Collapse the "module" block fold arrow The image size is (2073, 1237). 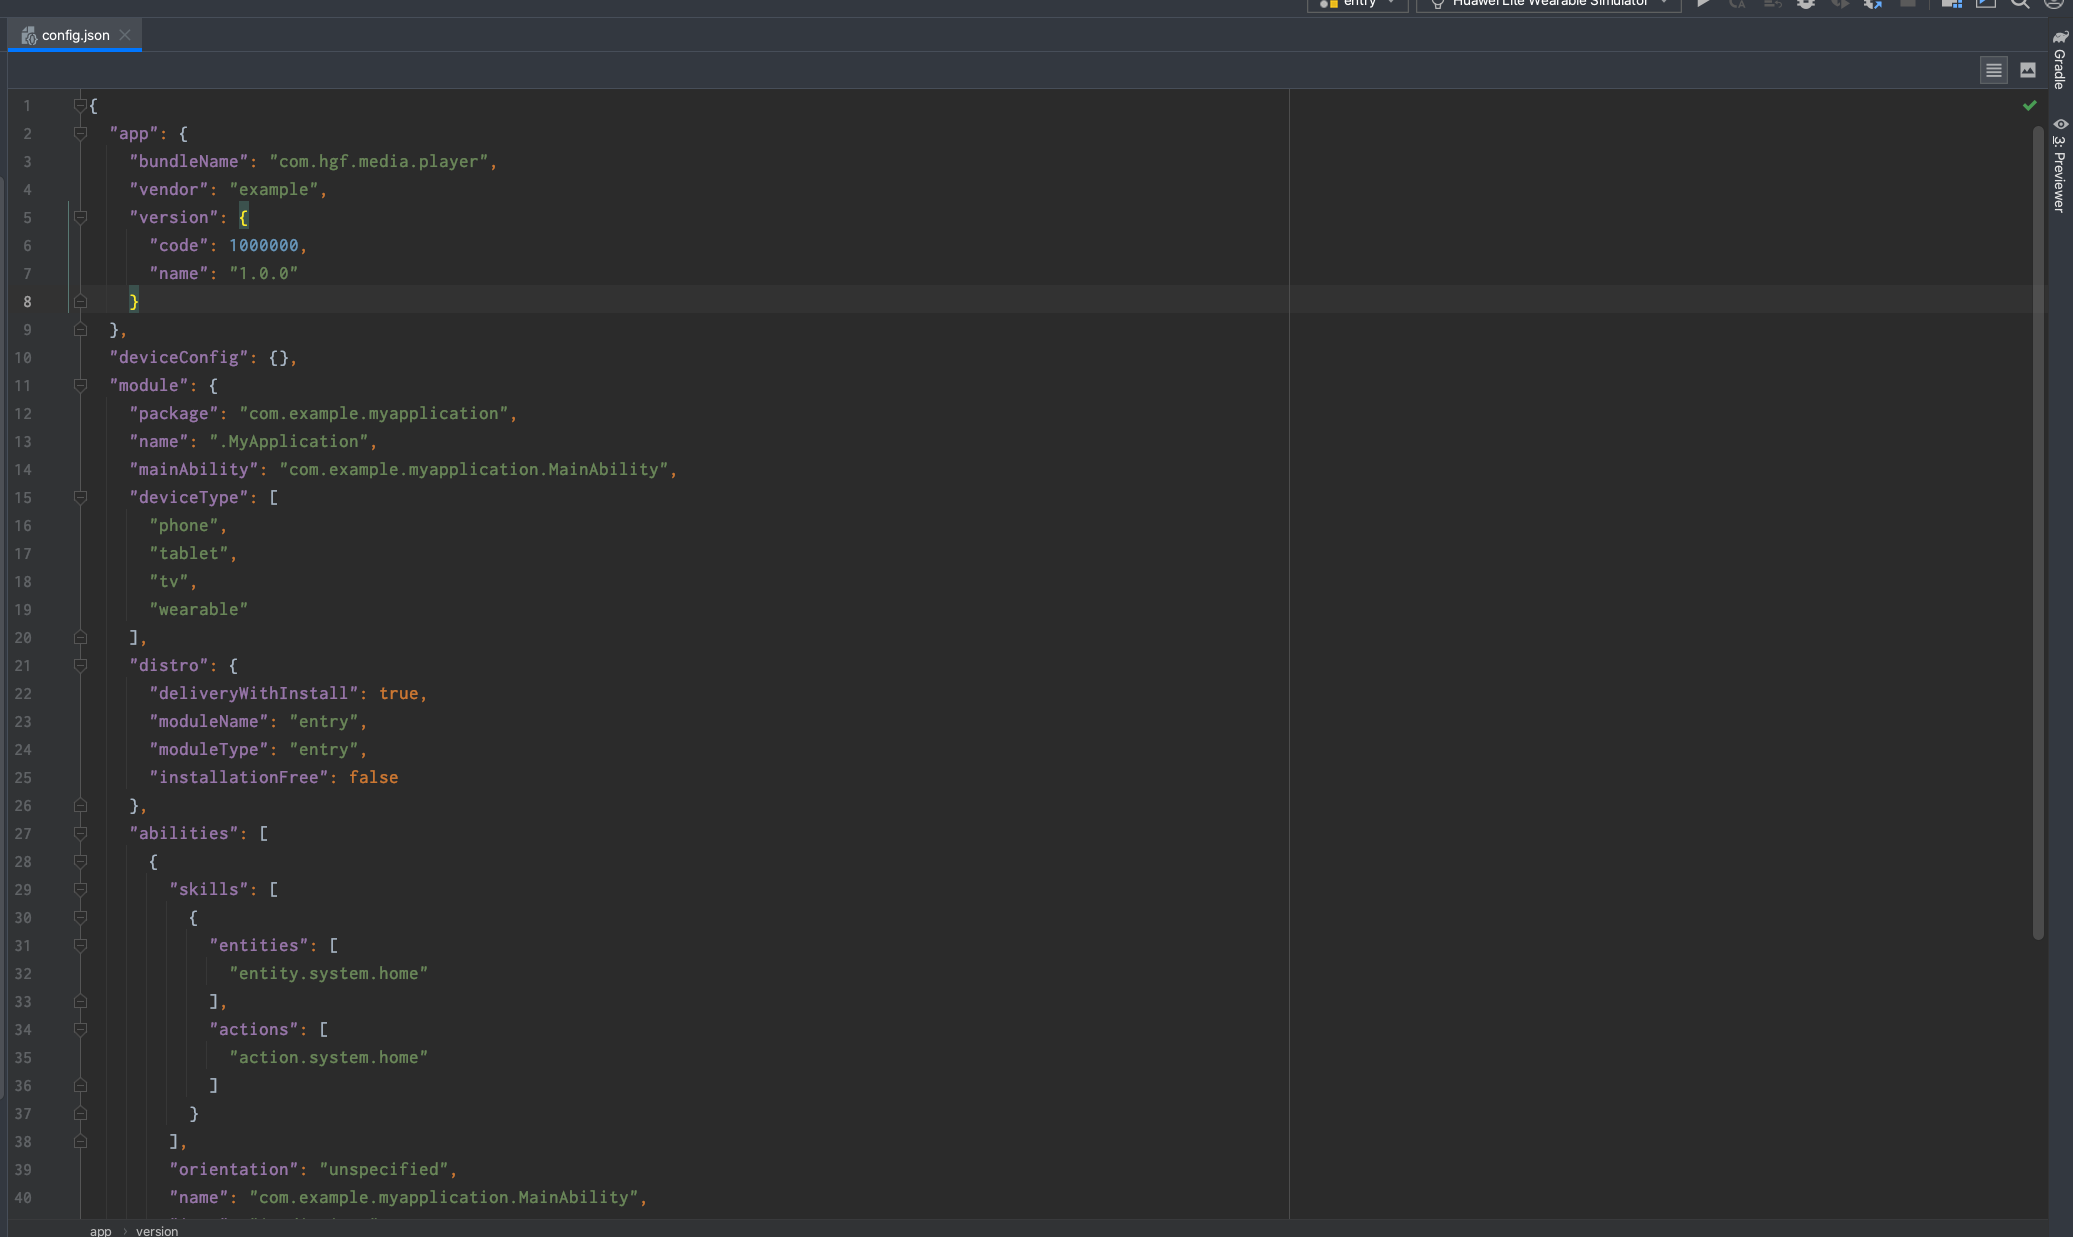click(80, 385)
